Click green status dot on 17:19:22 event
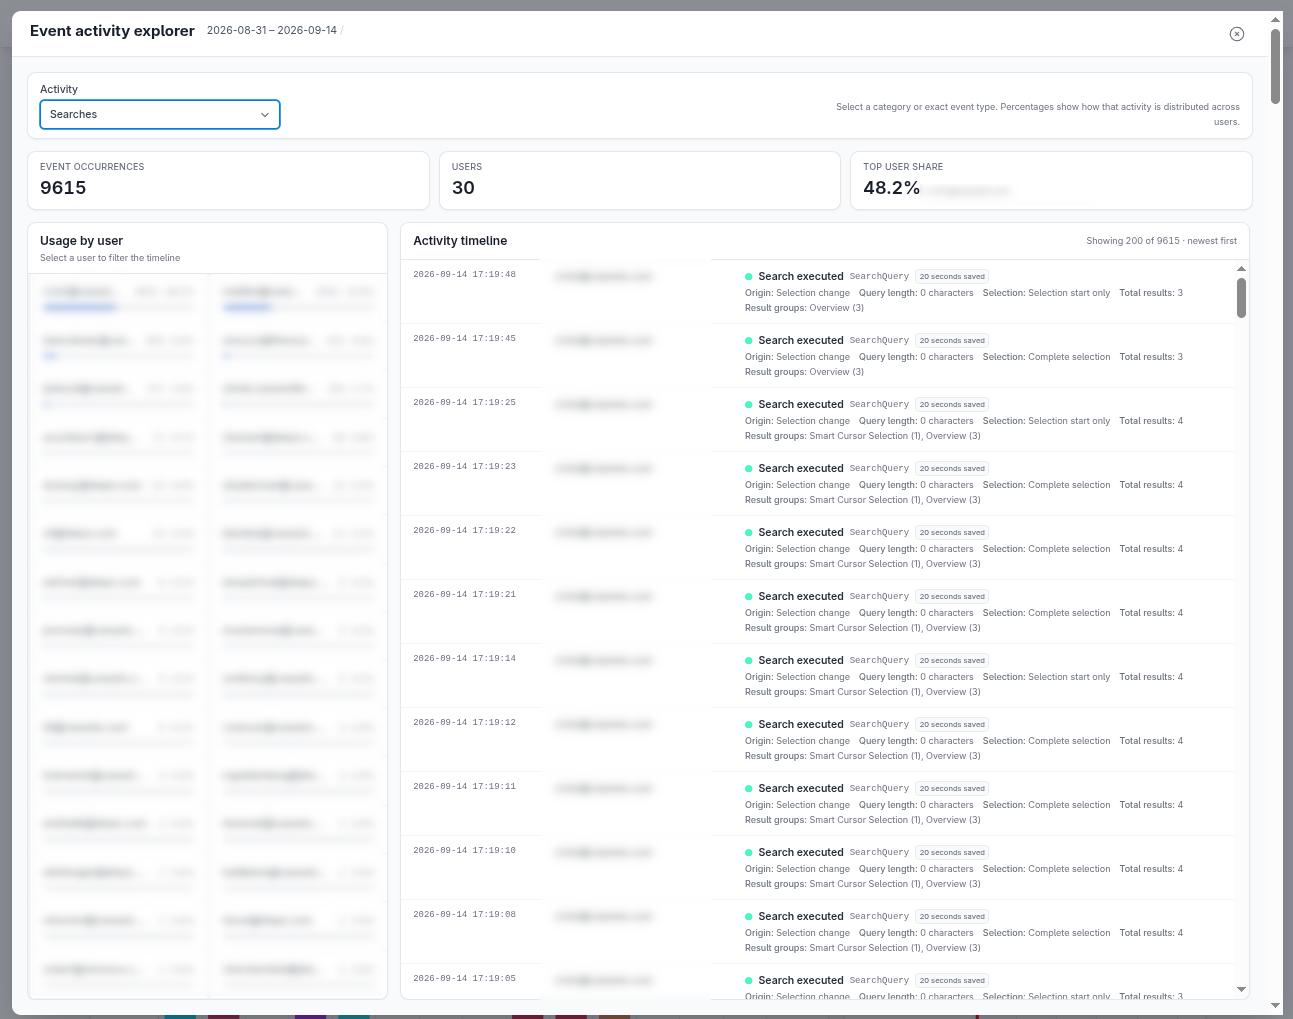Viewport: 1293px width, 1019px height. click(x=749, y=533)
